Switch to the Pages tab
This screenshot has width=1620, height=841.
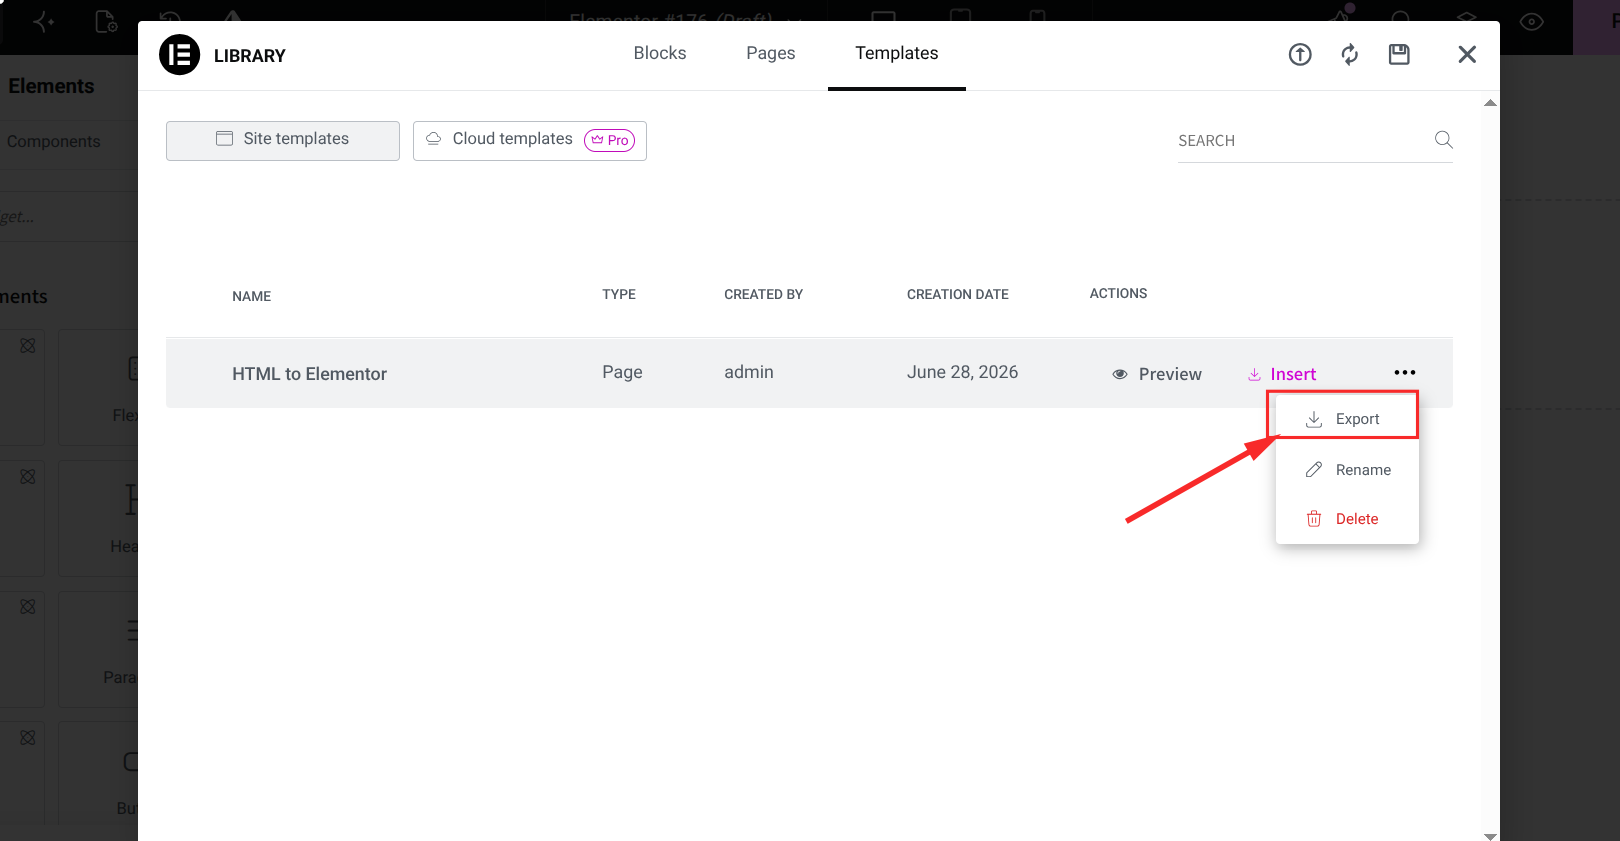(771, 53)
